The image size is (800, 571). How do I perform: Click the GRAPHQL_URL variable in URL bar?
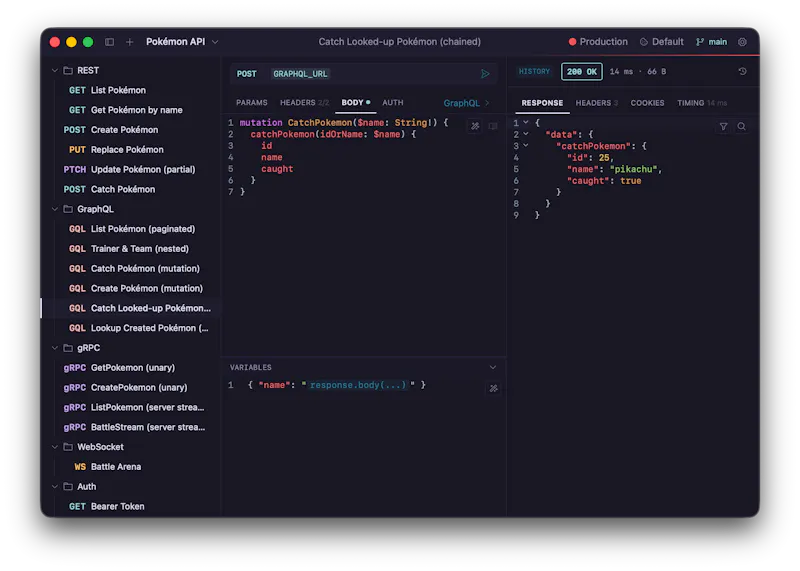click(x=300, y=74)
